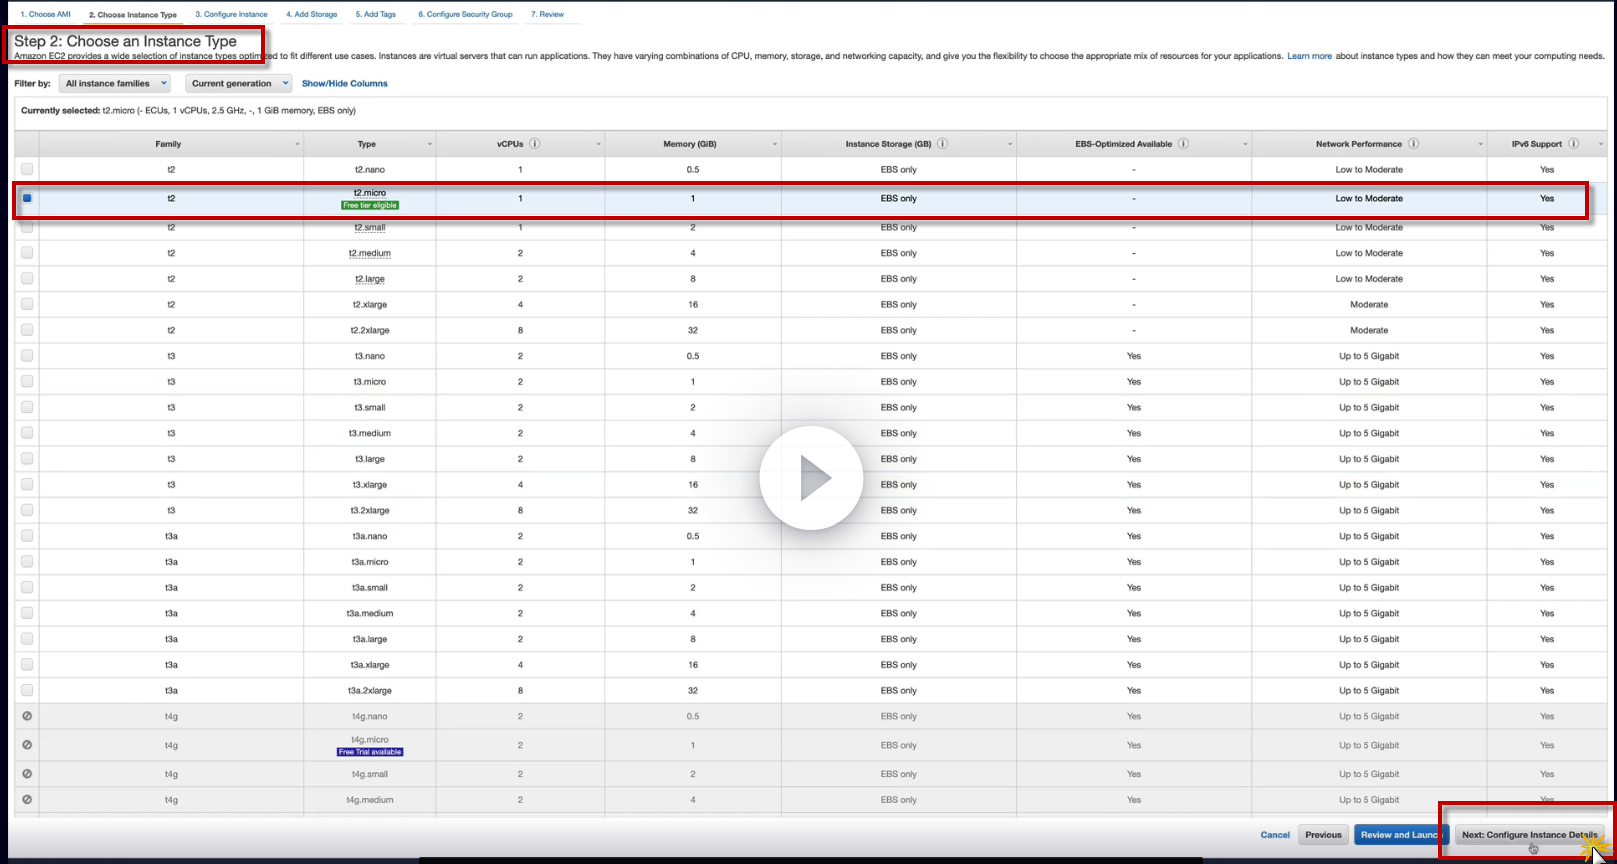Click the Network Performance column sort arrow
1617x864 pixels.
pyautogui.click(x=1481, y=145)
